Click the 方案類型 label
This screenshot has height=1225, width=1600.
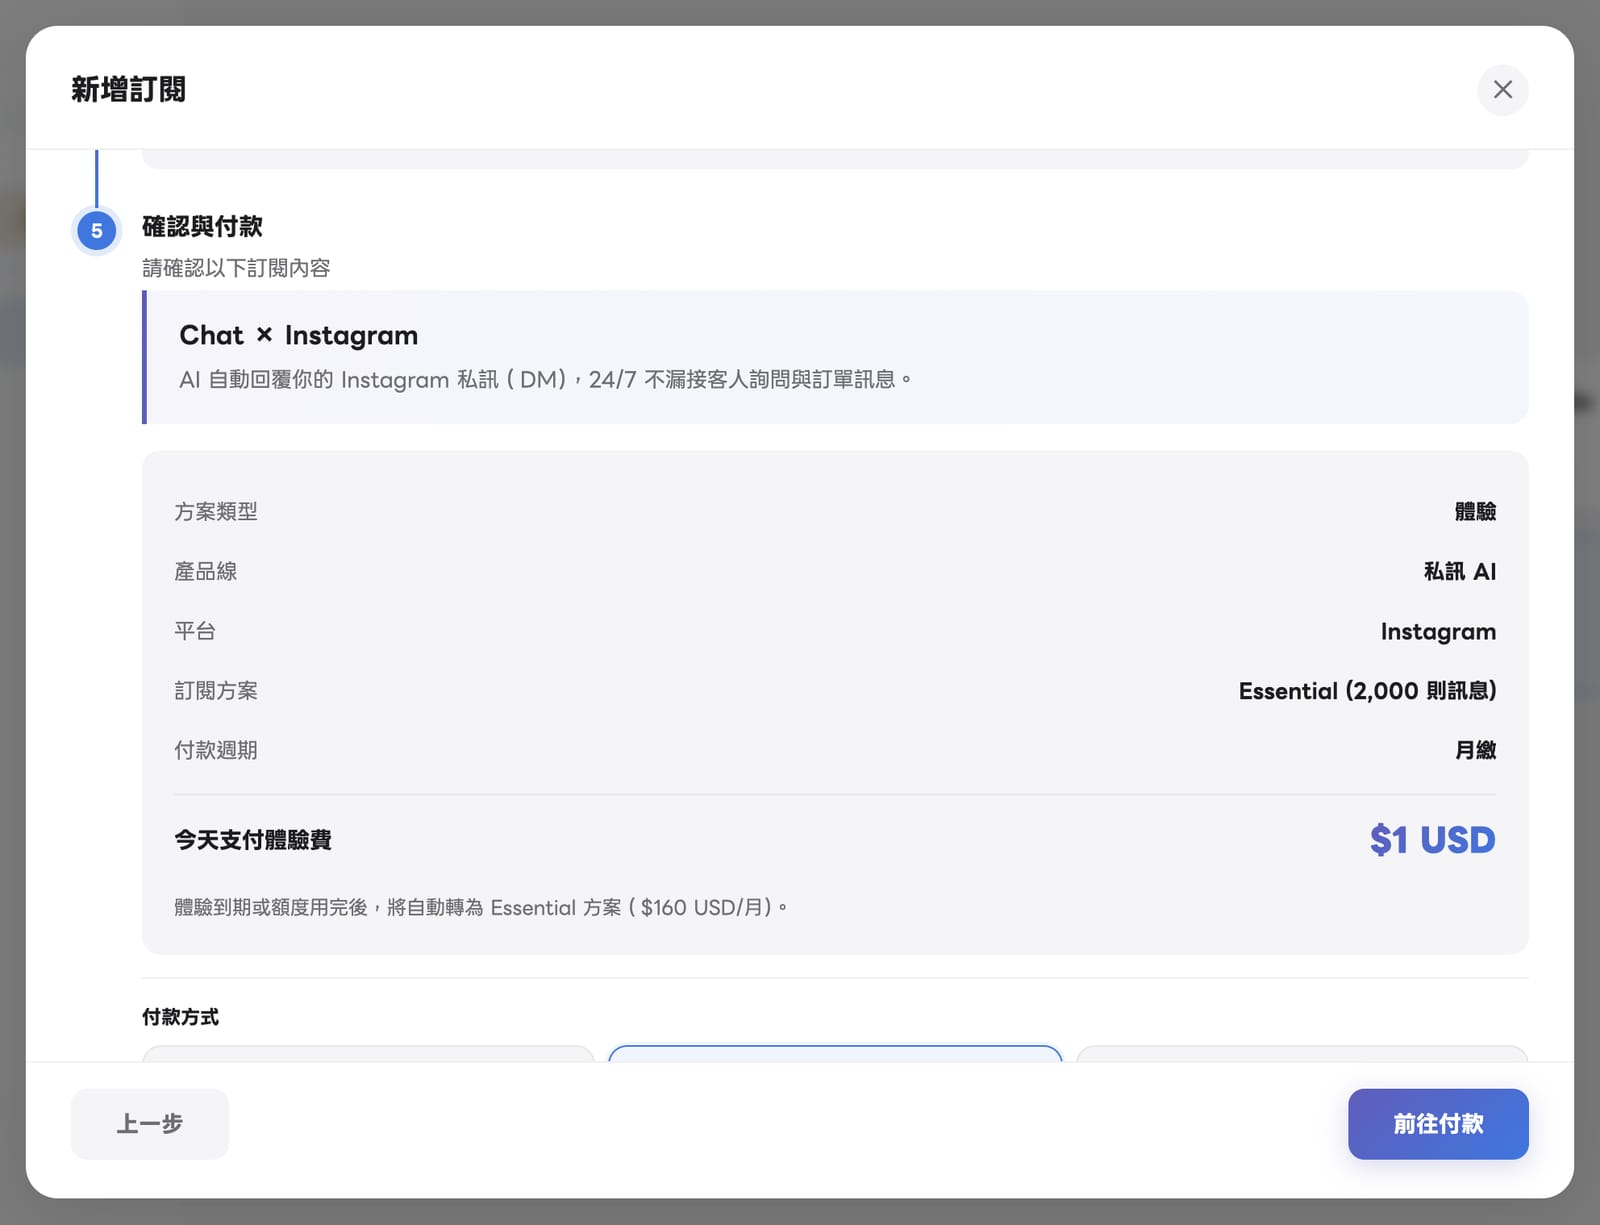click(x=216, y=512)
